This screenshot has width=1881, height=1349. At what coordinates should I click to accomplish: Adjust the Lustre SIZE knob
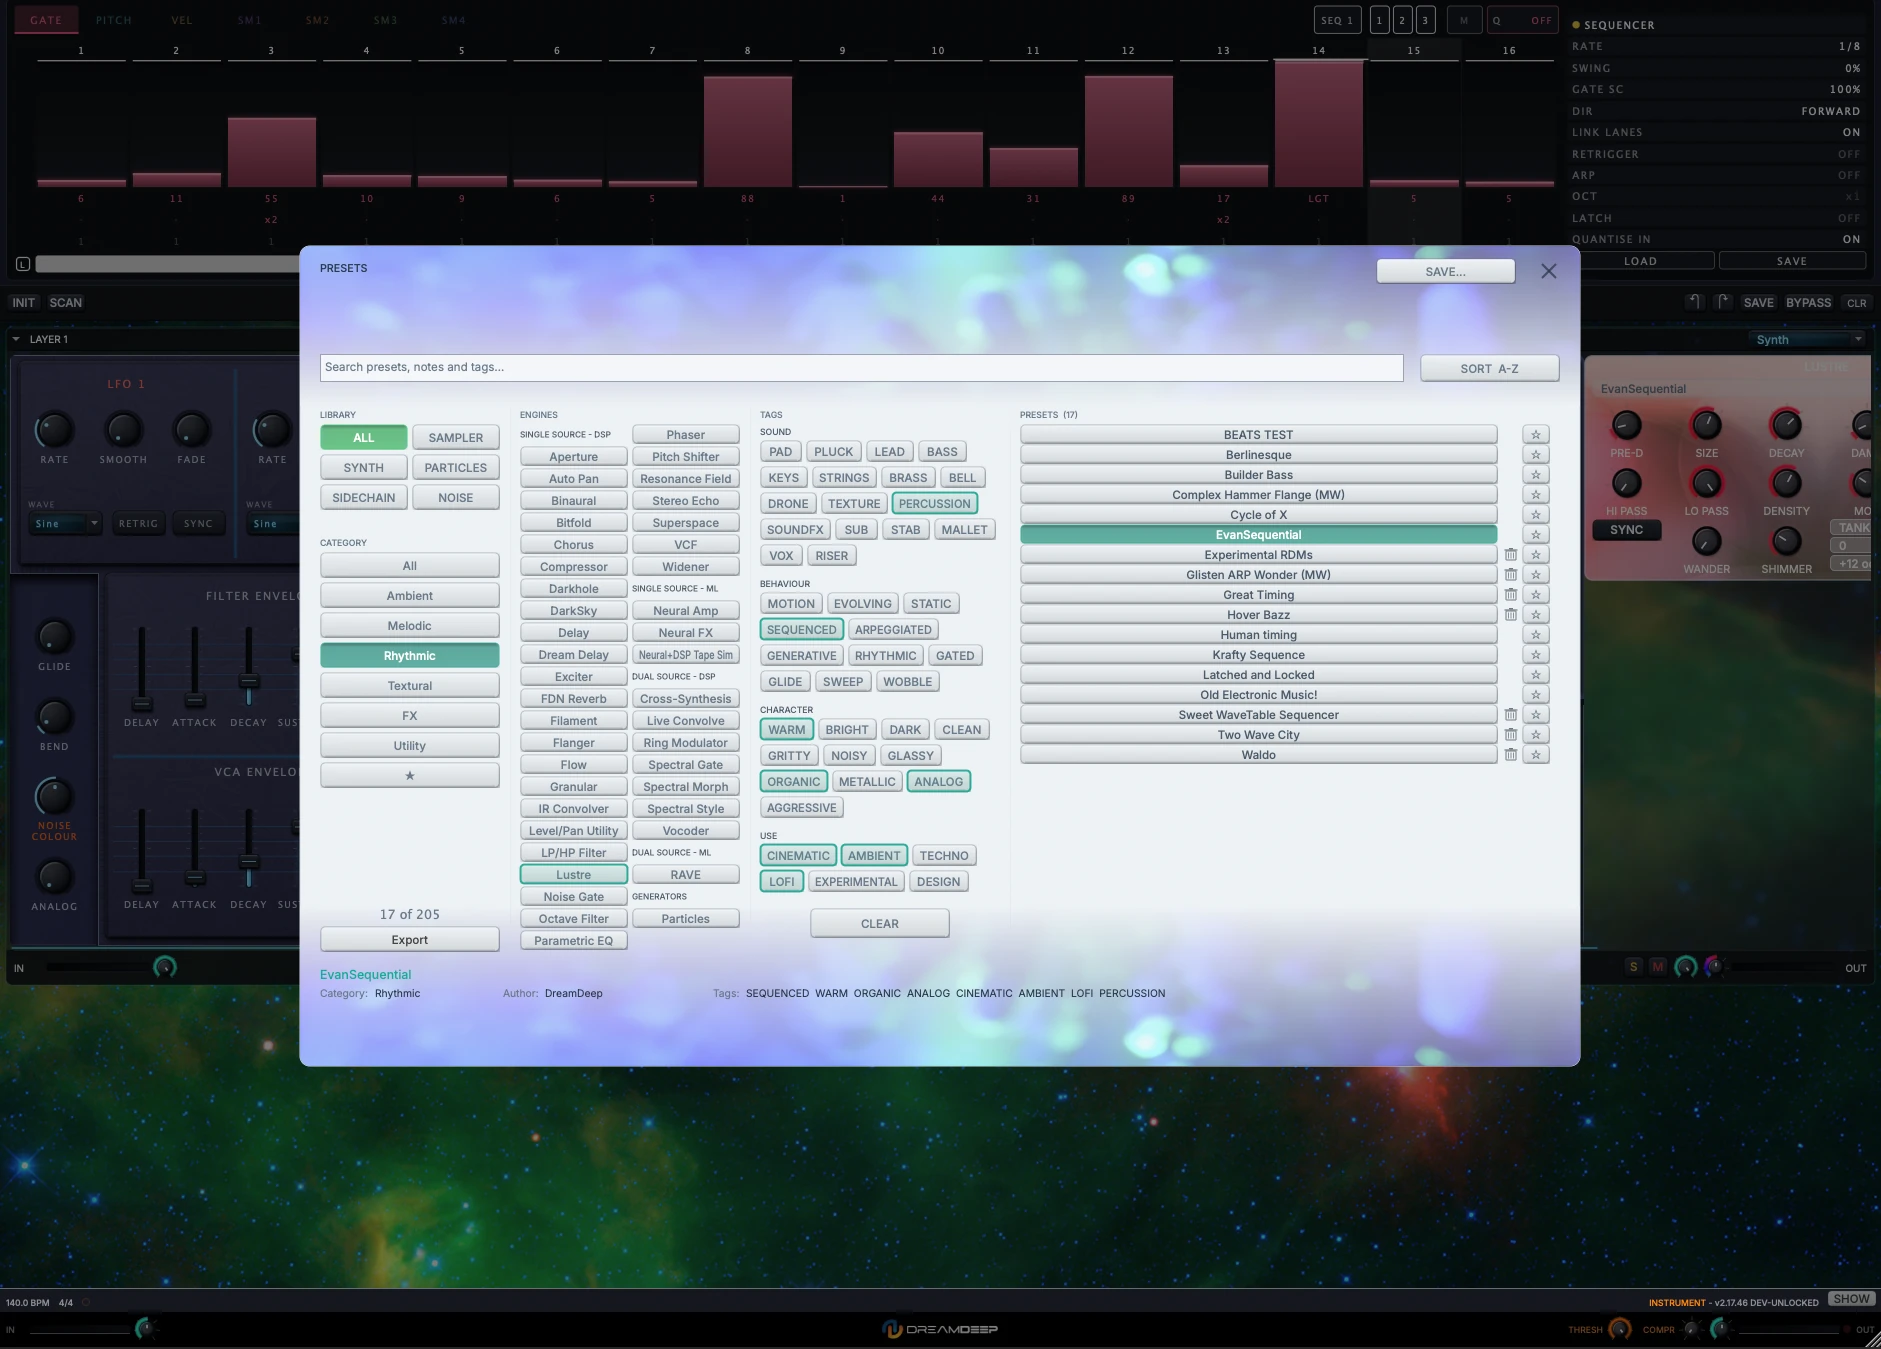coord(1706,425)
